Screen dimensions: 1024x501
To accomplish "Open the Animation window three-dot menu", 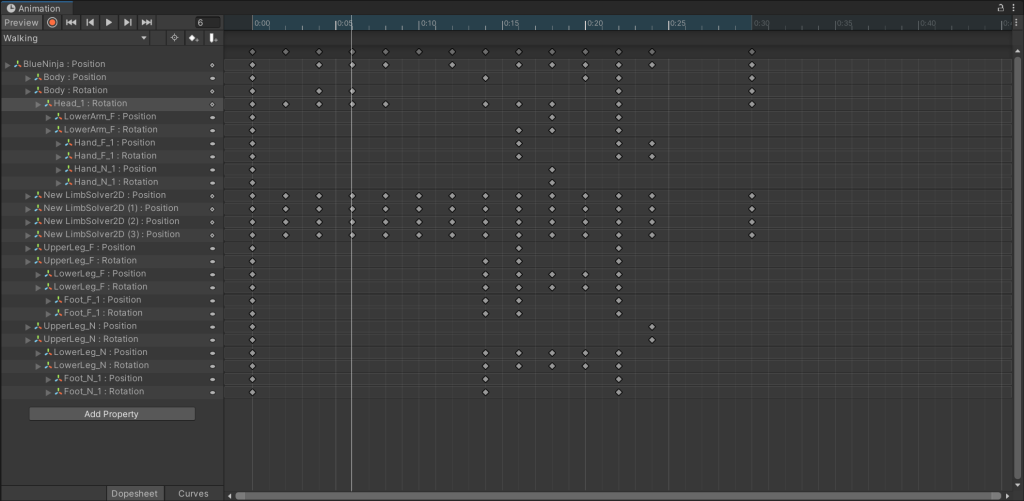I will tap(1014, 8).
